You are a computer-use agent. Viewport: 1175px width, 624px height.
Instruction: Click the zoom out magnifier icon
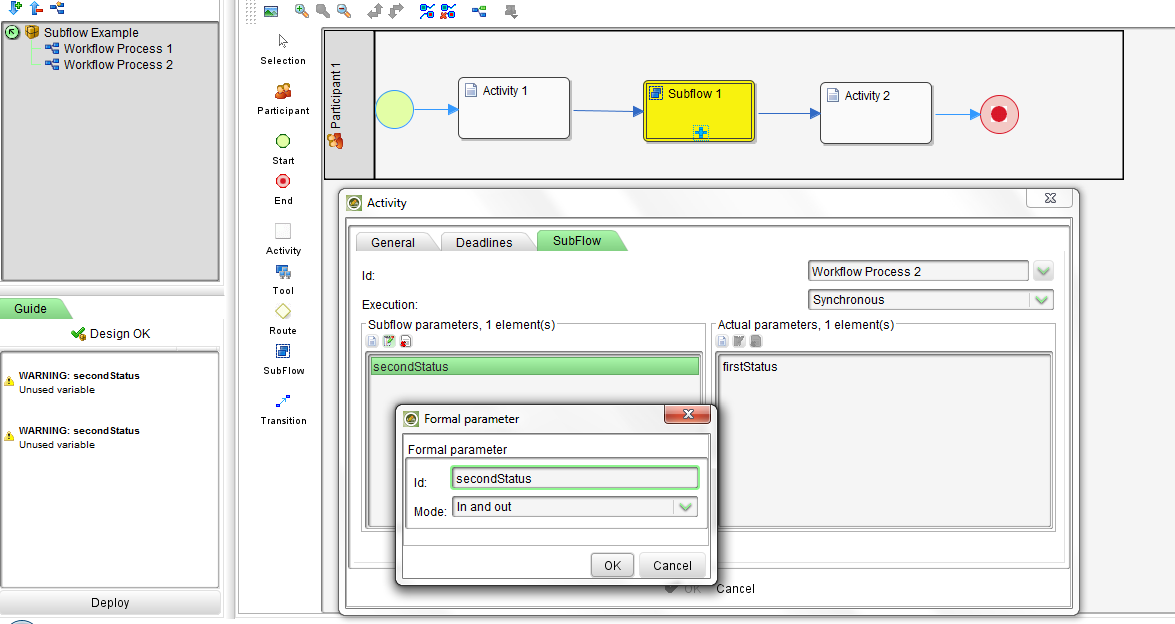click(344, 11)
